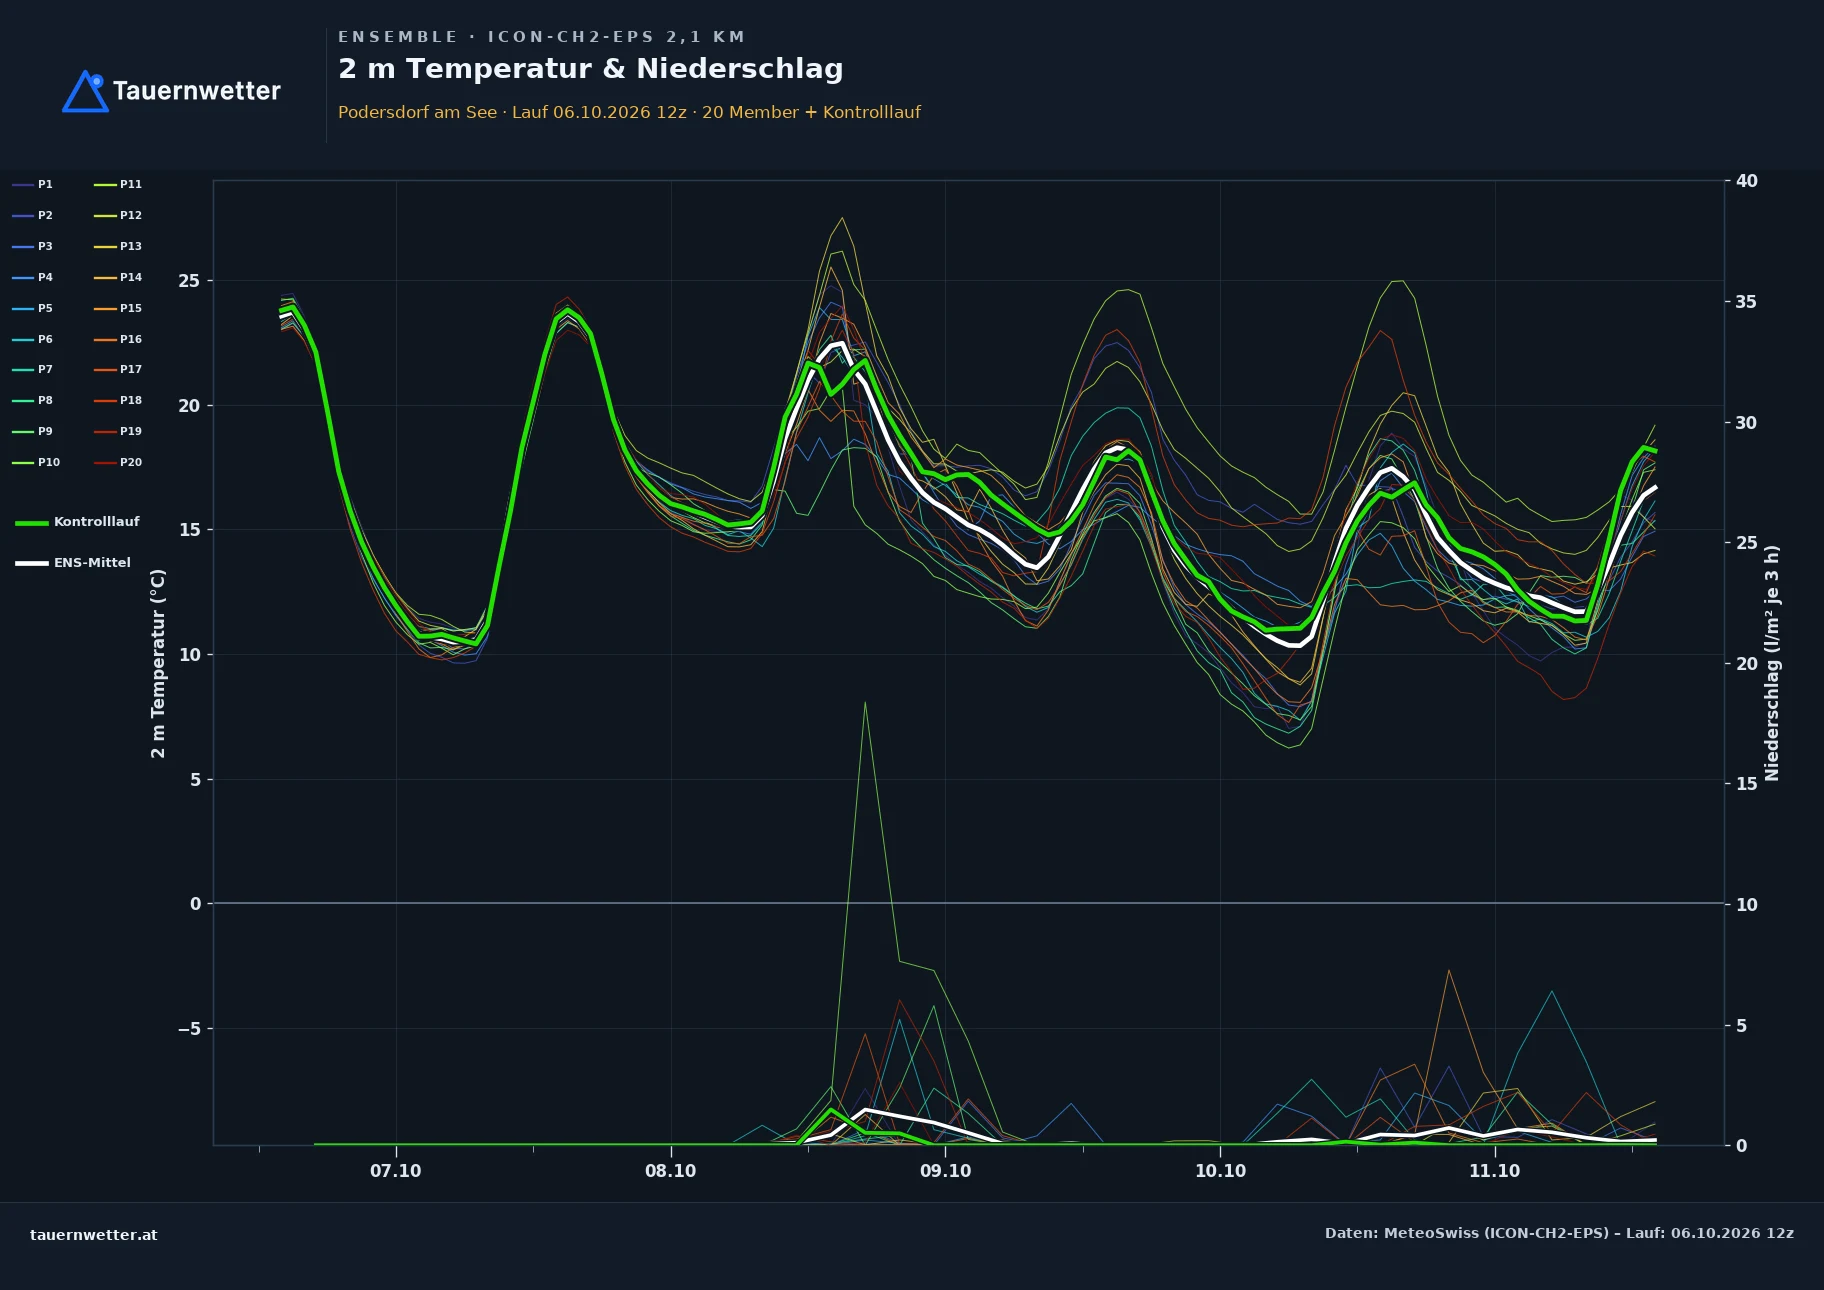Click the 11.10 date axis label

click(1495, 1171)
